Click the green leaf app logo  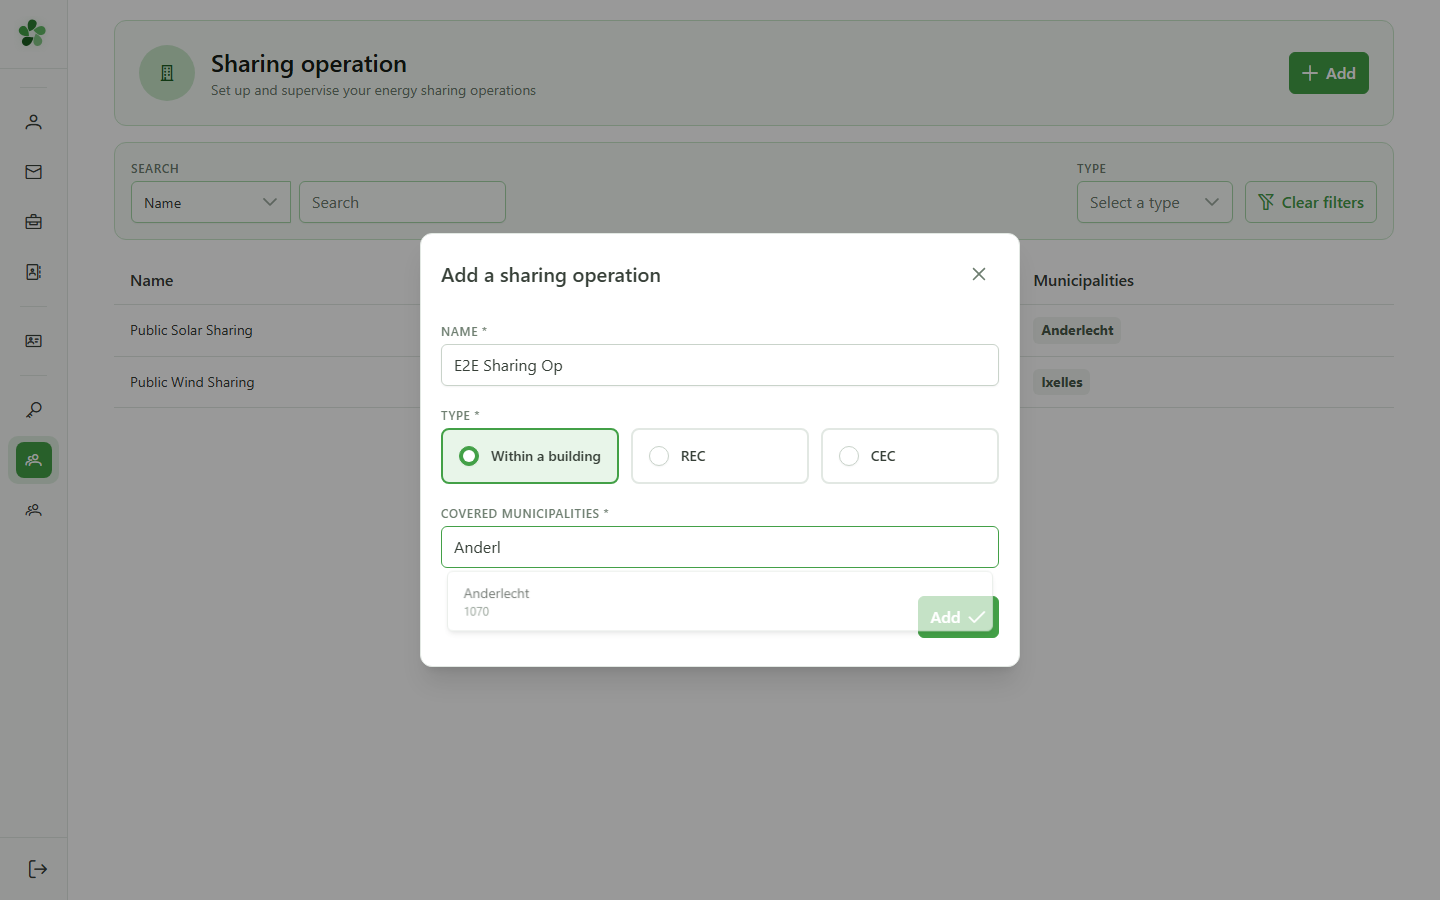(32, 33)
